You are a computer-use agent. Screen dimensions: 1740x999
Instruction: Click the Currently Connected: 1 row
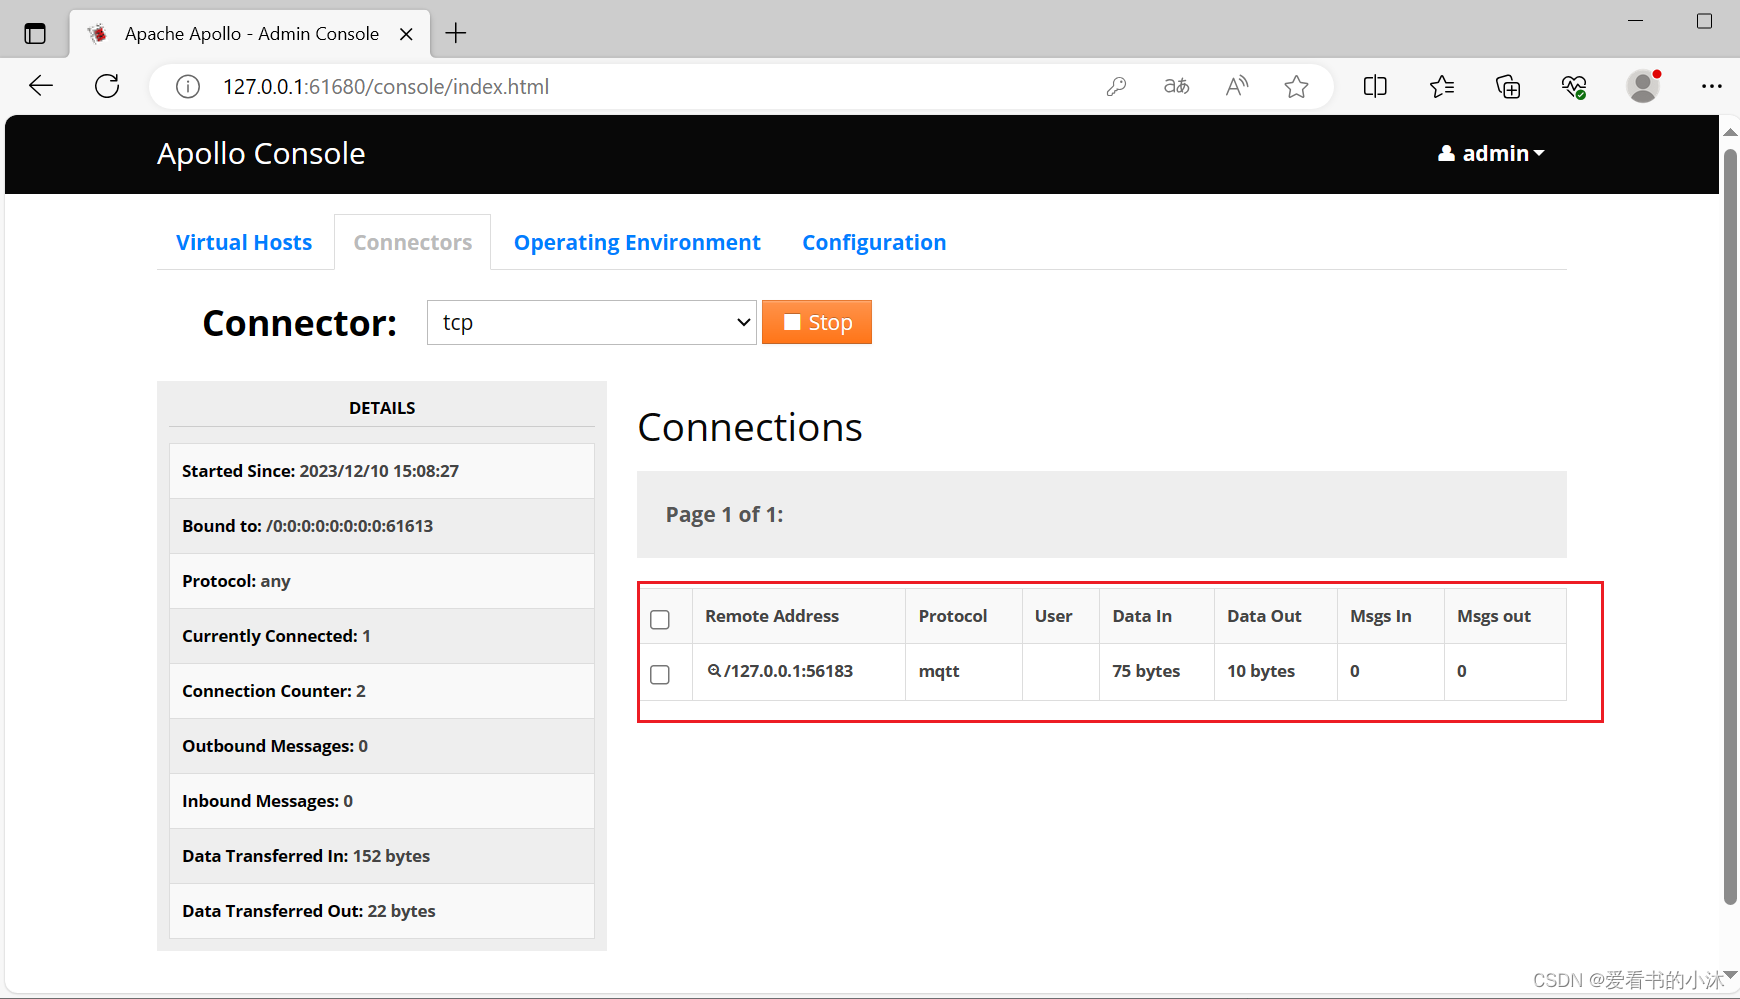(x=382, y=636)
